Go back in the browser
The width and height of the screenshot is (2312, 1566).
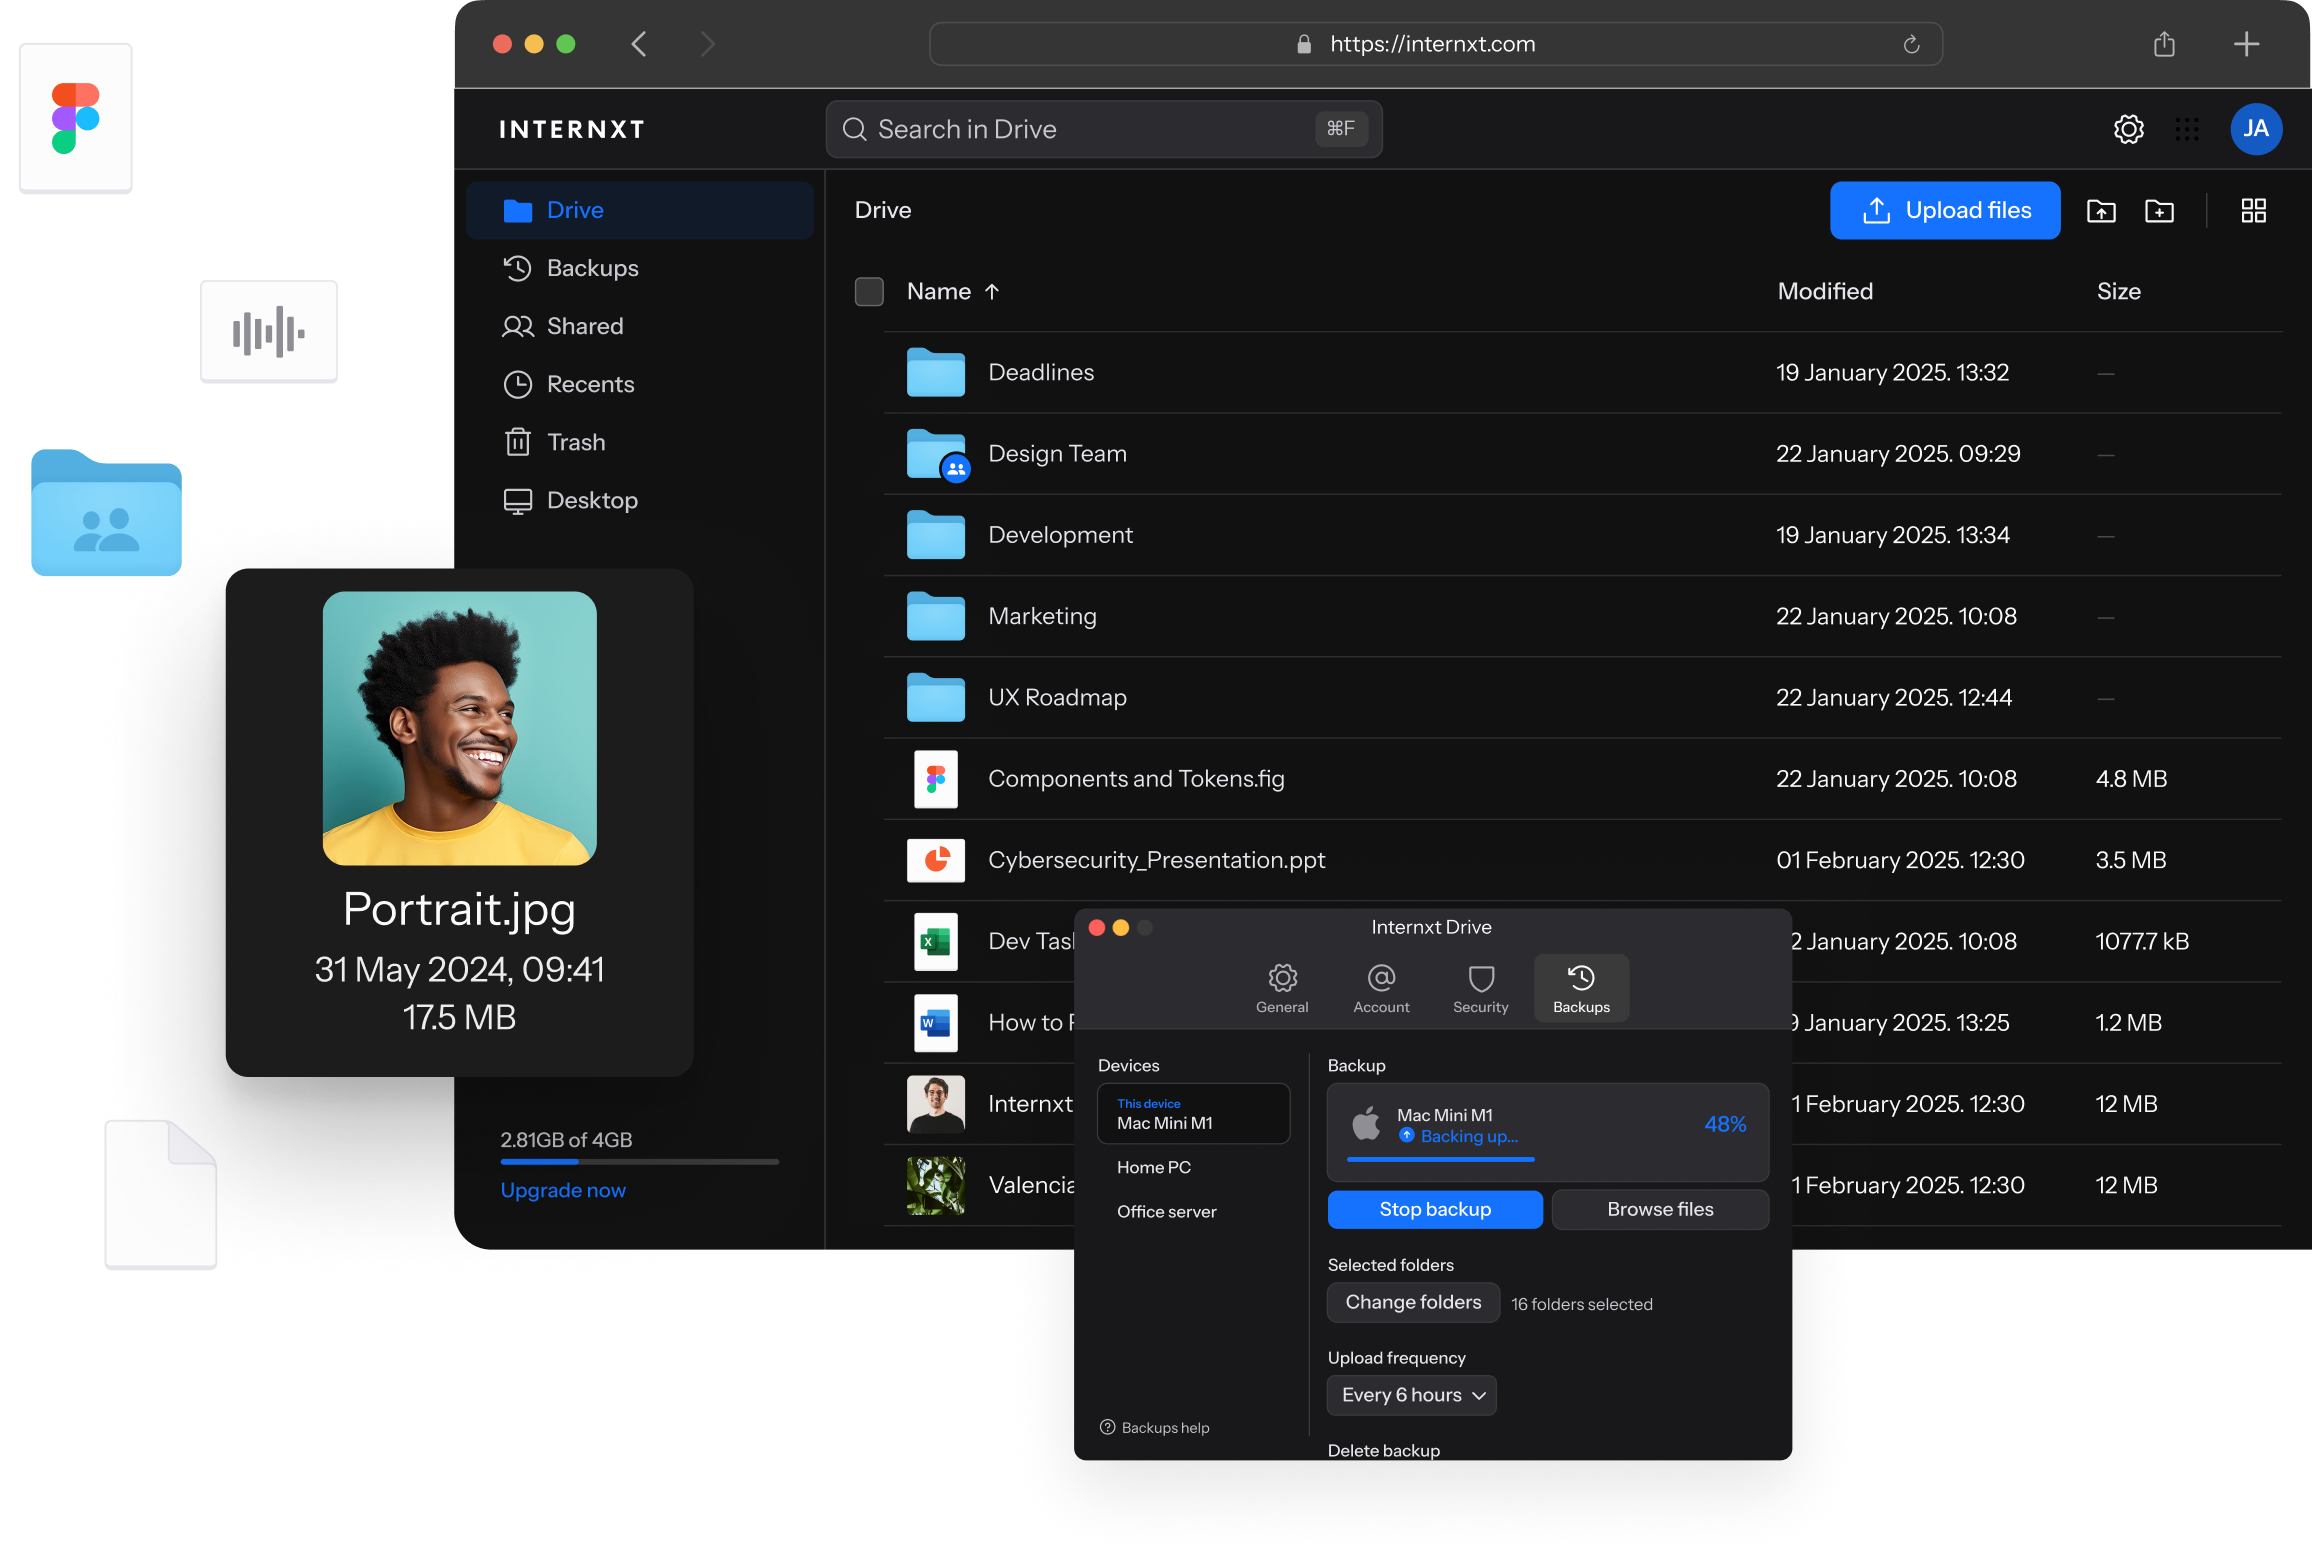[639, 44]
